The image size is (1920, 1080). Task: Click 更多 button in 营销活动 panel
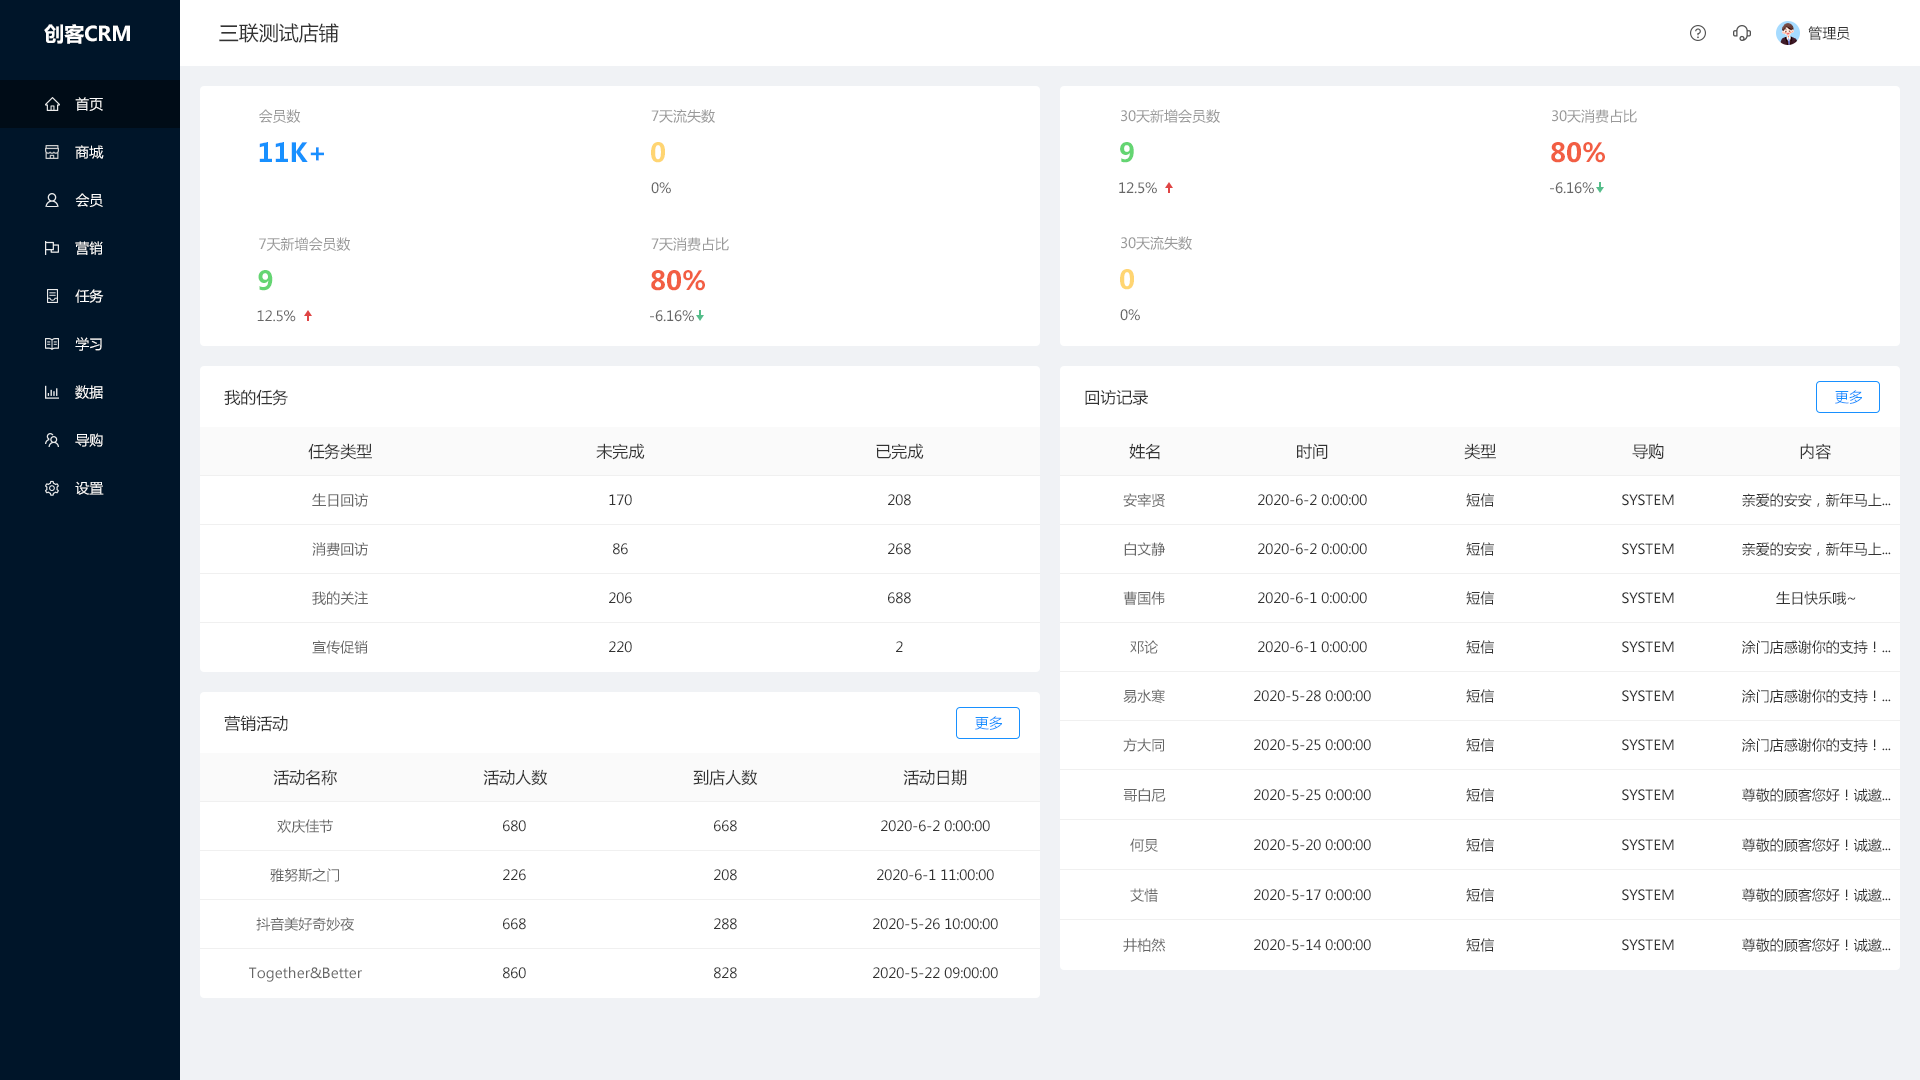987,723
